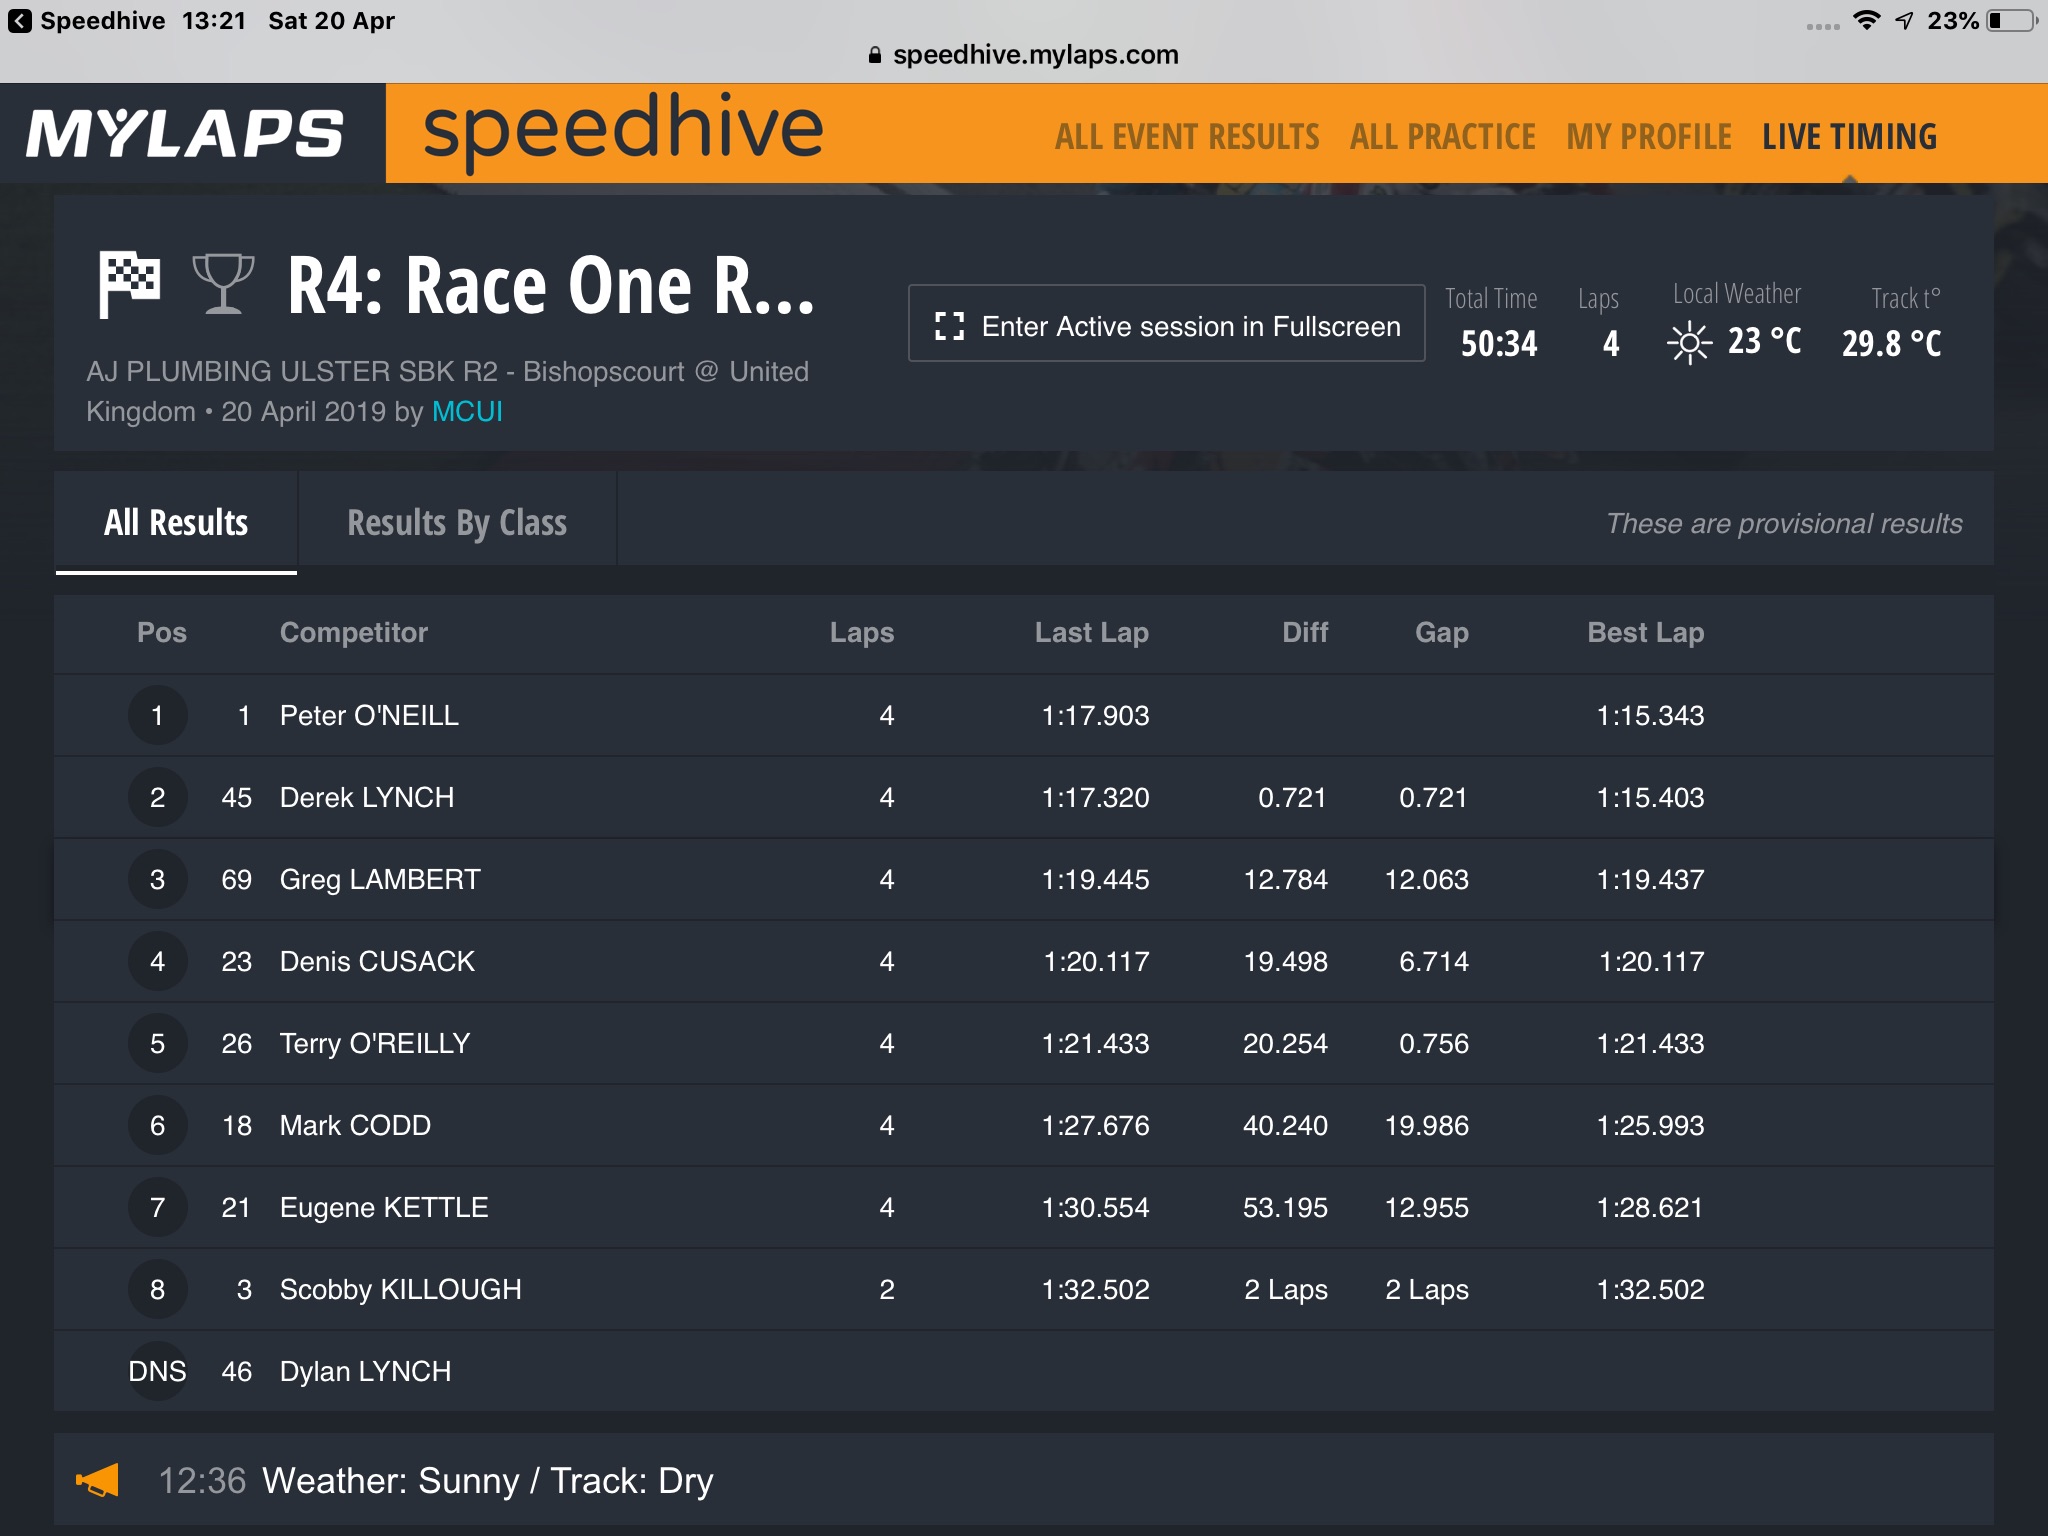Click the orange megaphone announcement icon
This screenshot has height=1536, width=2048.
pos(98,1481)
